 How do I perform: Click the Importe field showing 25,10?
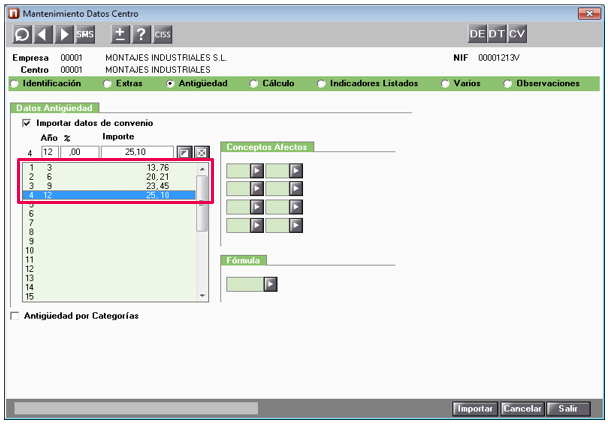tap(137, 152)
